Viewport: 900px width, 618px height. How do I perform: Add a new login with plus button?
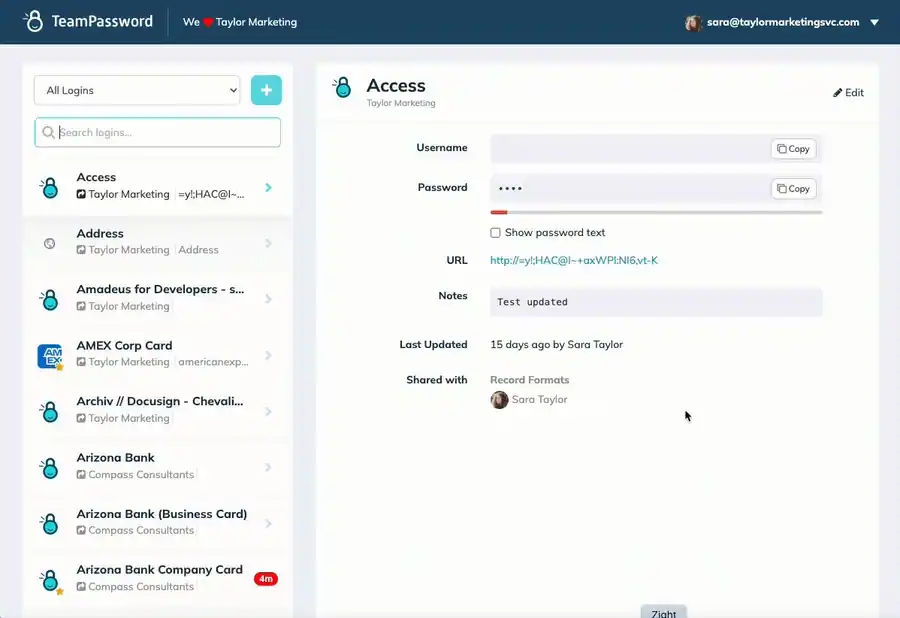pyautogui.click(x=266, y=90)
